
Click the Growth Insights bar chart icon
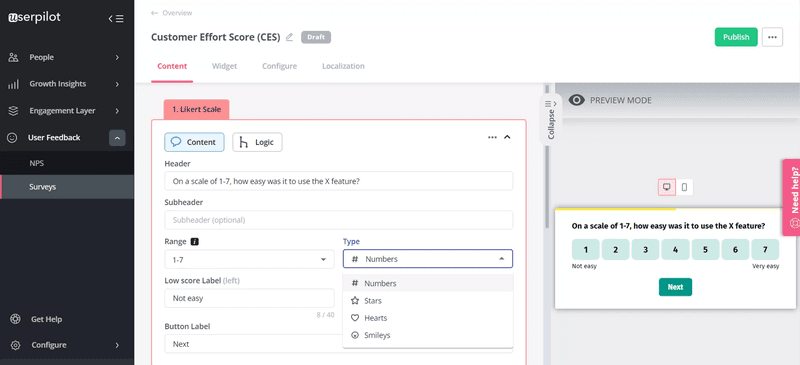(14, 84)
